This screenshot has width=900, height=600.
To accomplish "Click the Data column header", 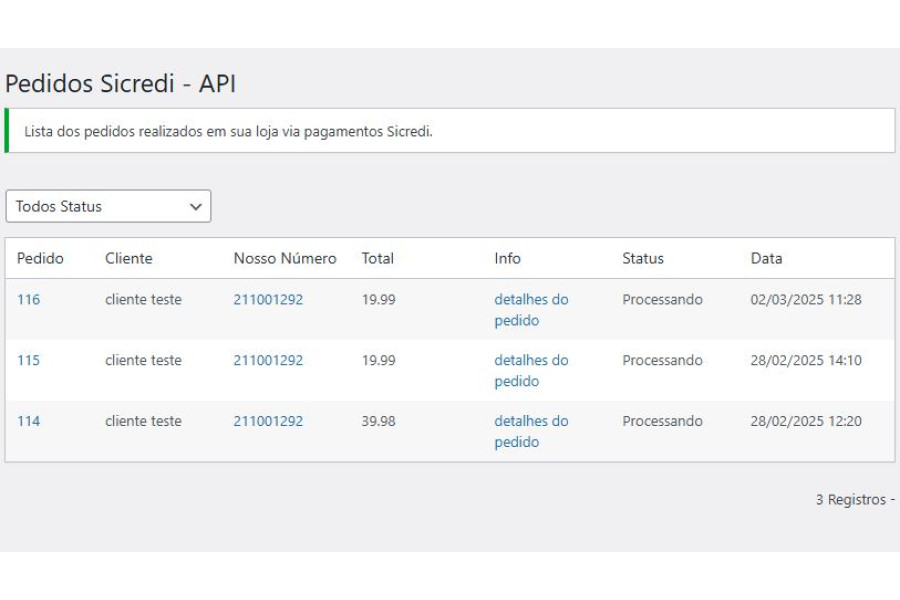I will tap(766, 258).
